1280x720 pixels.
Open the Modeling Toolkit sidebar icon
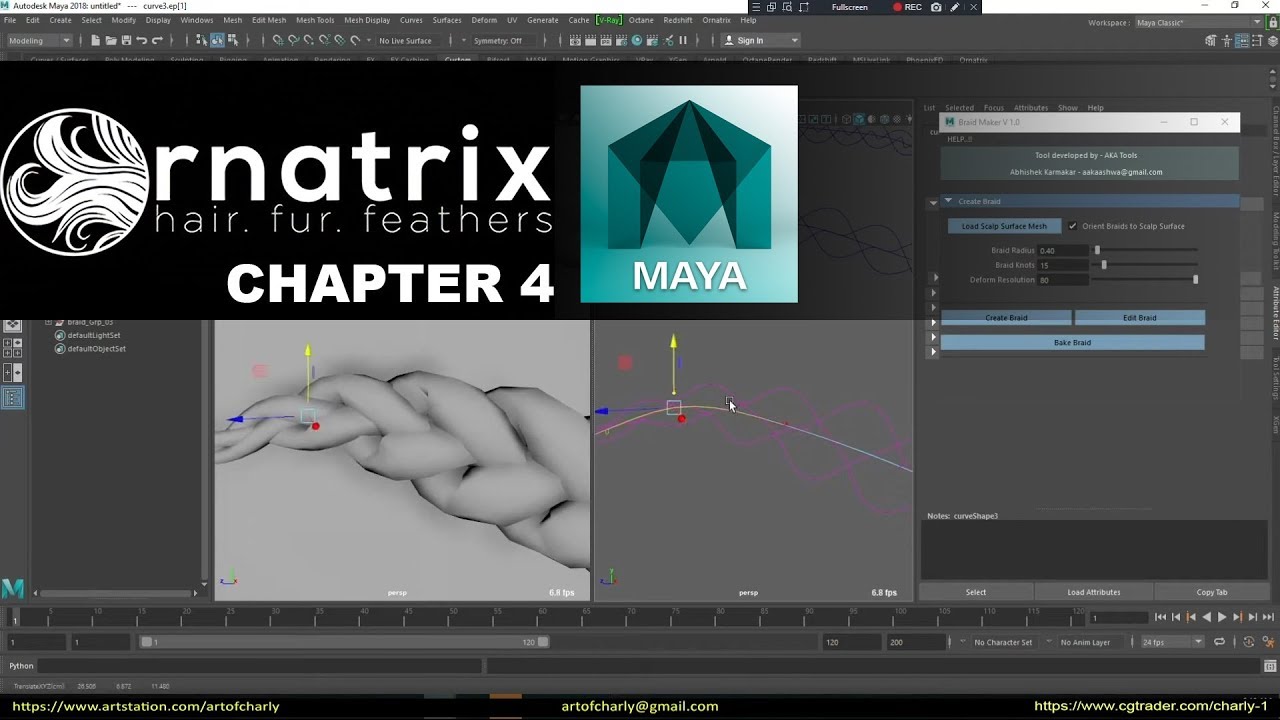tap(1210, 40)
